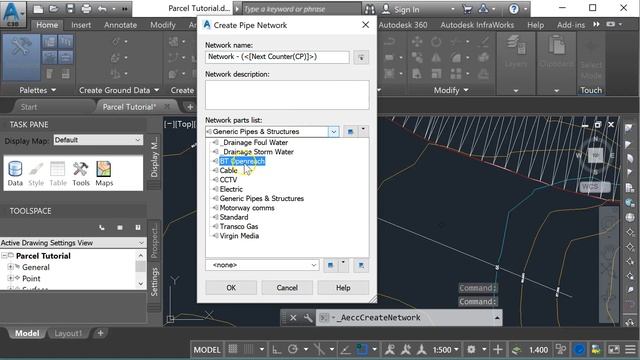Expand the General tree node
This screenshot has height=360, width=640.
click(x=11, y=267)
